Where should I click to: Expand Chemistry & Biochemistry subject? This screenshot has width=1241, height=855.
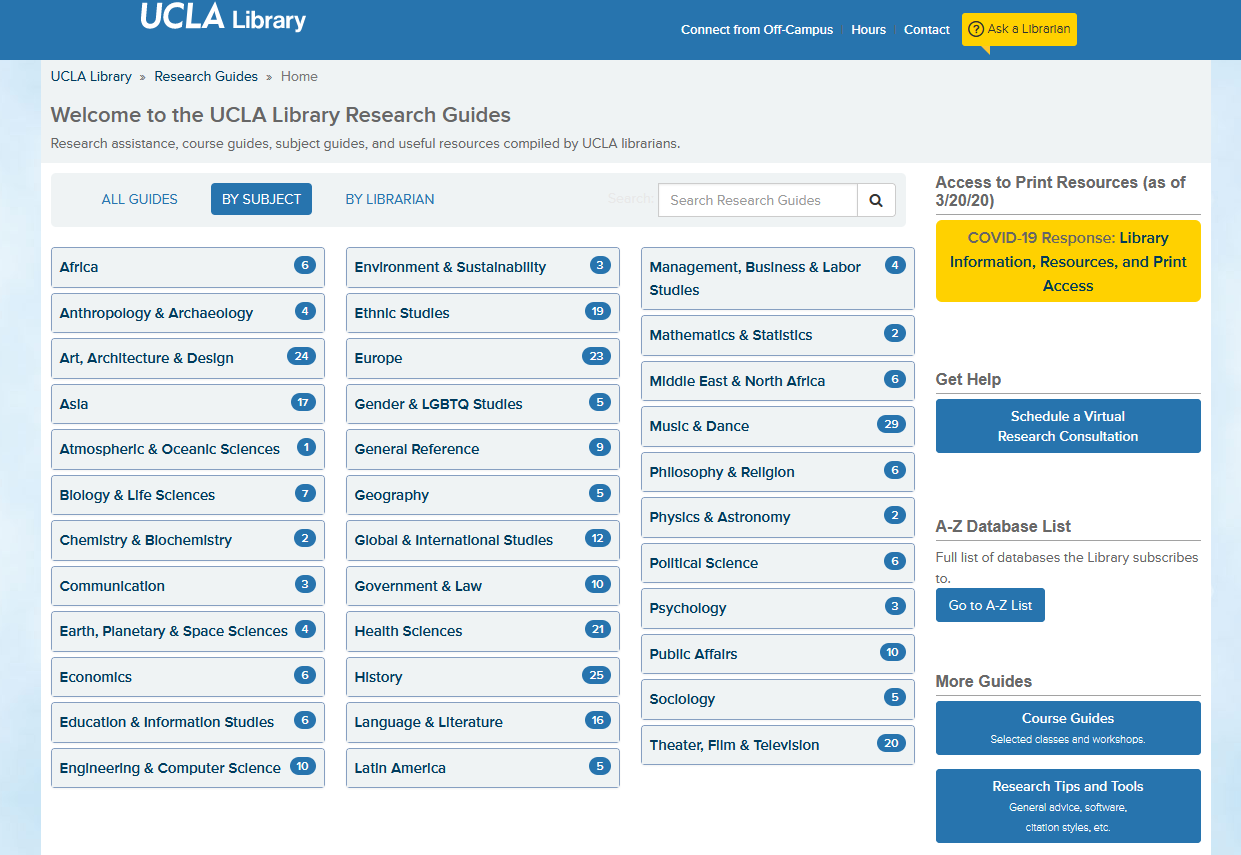click(x=188, y=540)
